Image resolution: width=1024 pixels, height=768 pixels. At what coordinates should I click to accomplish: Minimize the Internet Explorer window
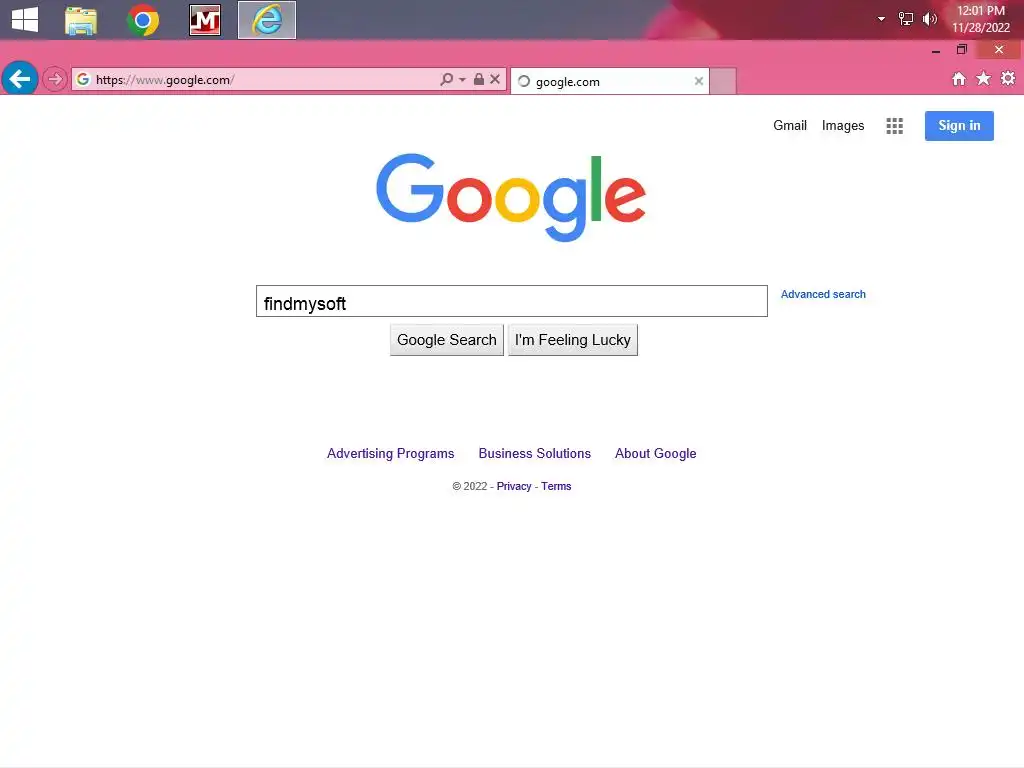[936, 50]
